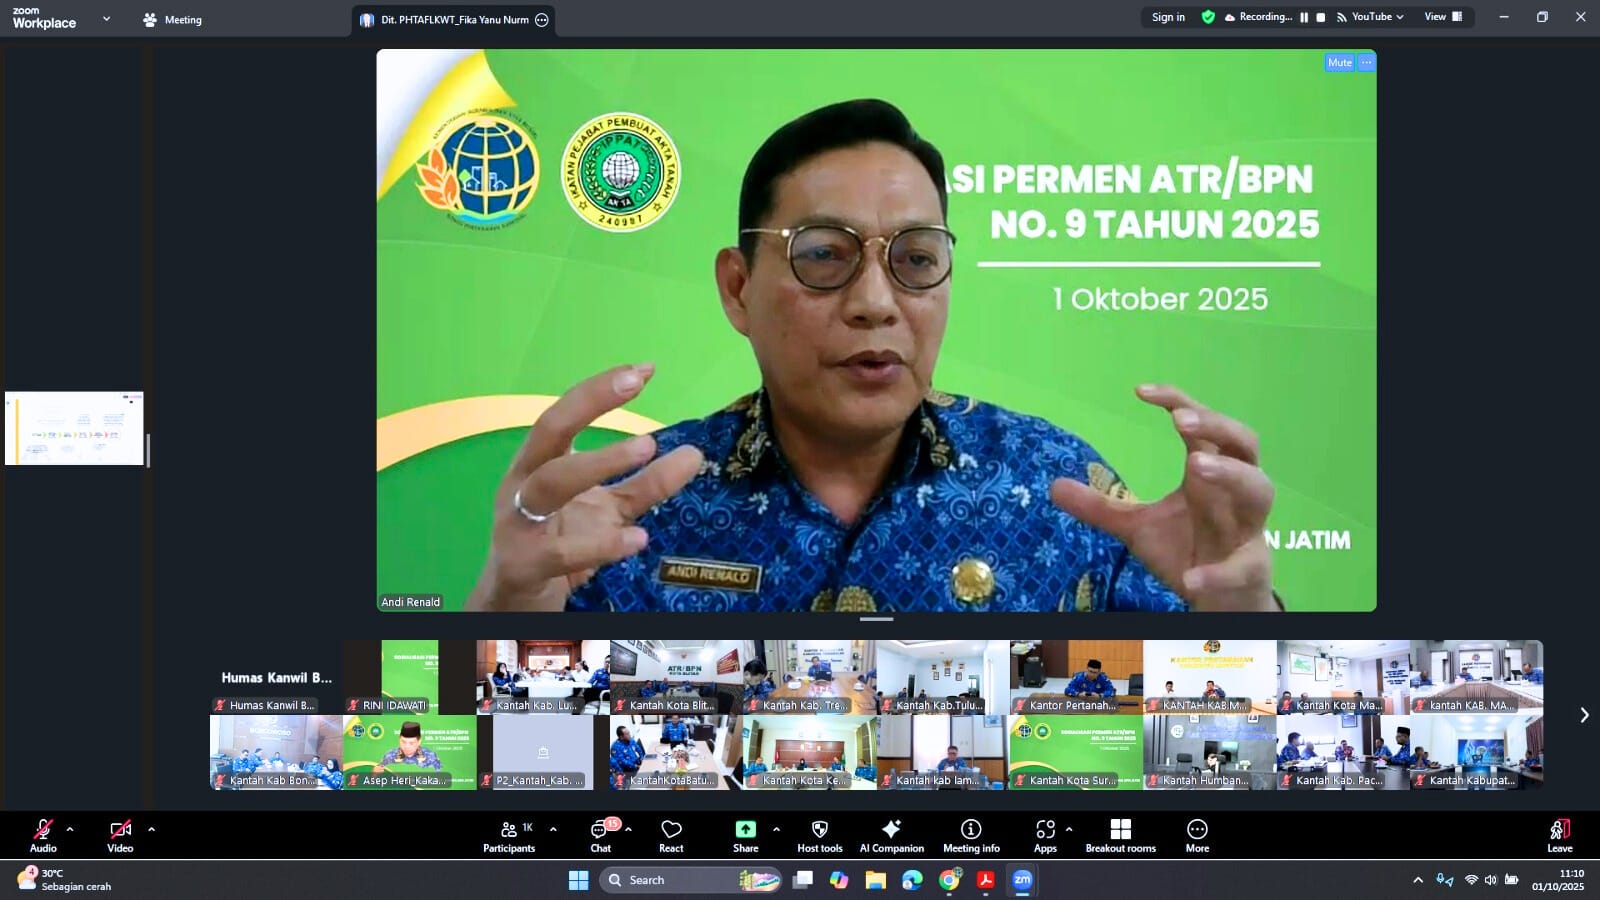Mute Andi Renald's video audio
The width and height of the screenshot is (1600, 900).
pos(1338,62)
